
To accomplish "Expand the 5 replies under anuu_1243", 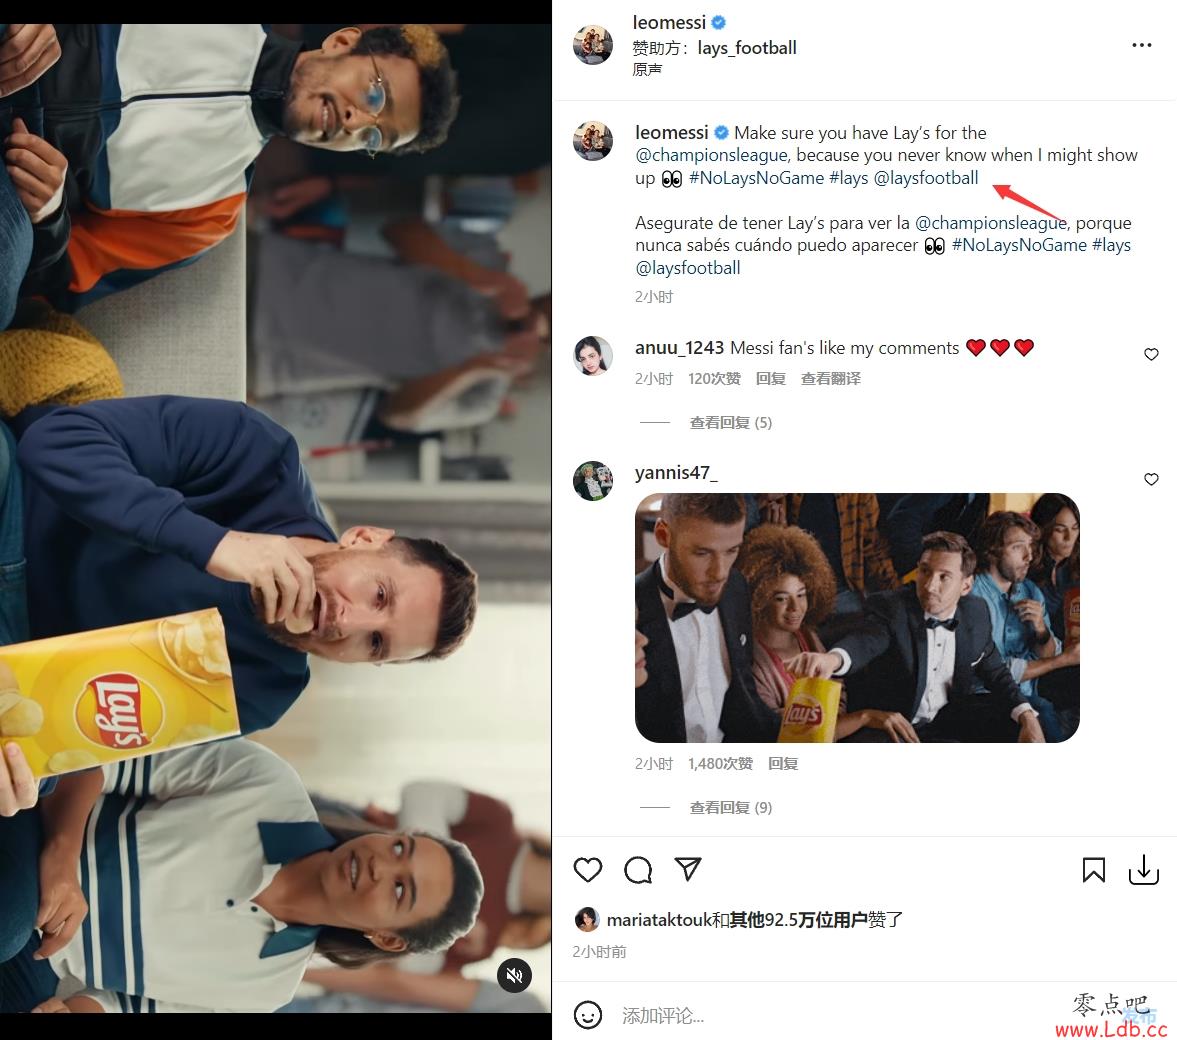I will (730, 423).
